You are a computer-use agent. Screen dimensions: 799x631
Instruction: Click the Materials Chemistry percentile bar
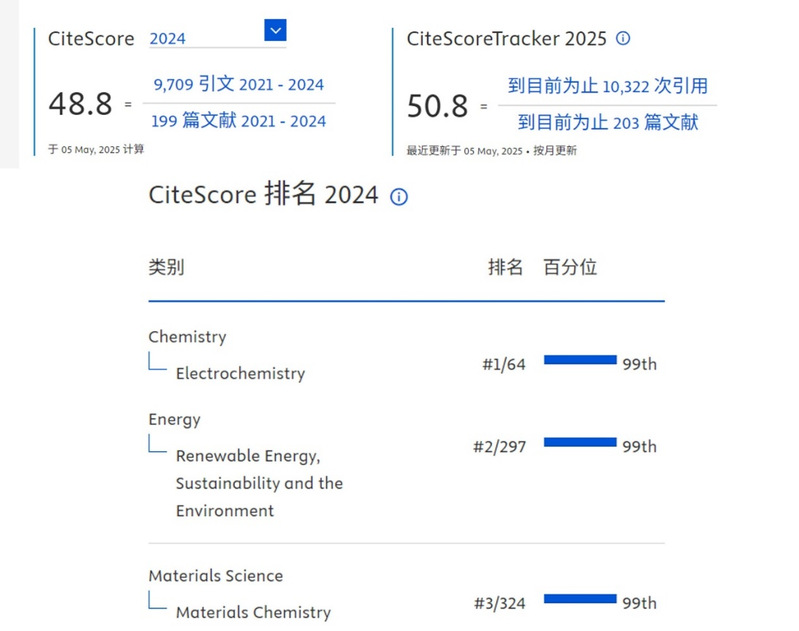[580, 599]
